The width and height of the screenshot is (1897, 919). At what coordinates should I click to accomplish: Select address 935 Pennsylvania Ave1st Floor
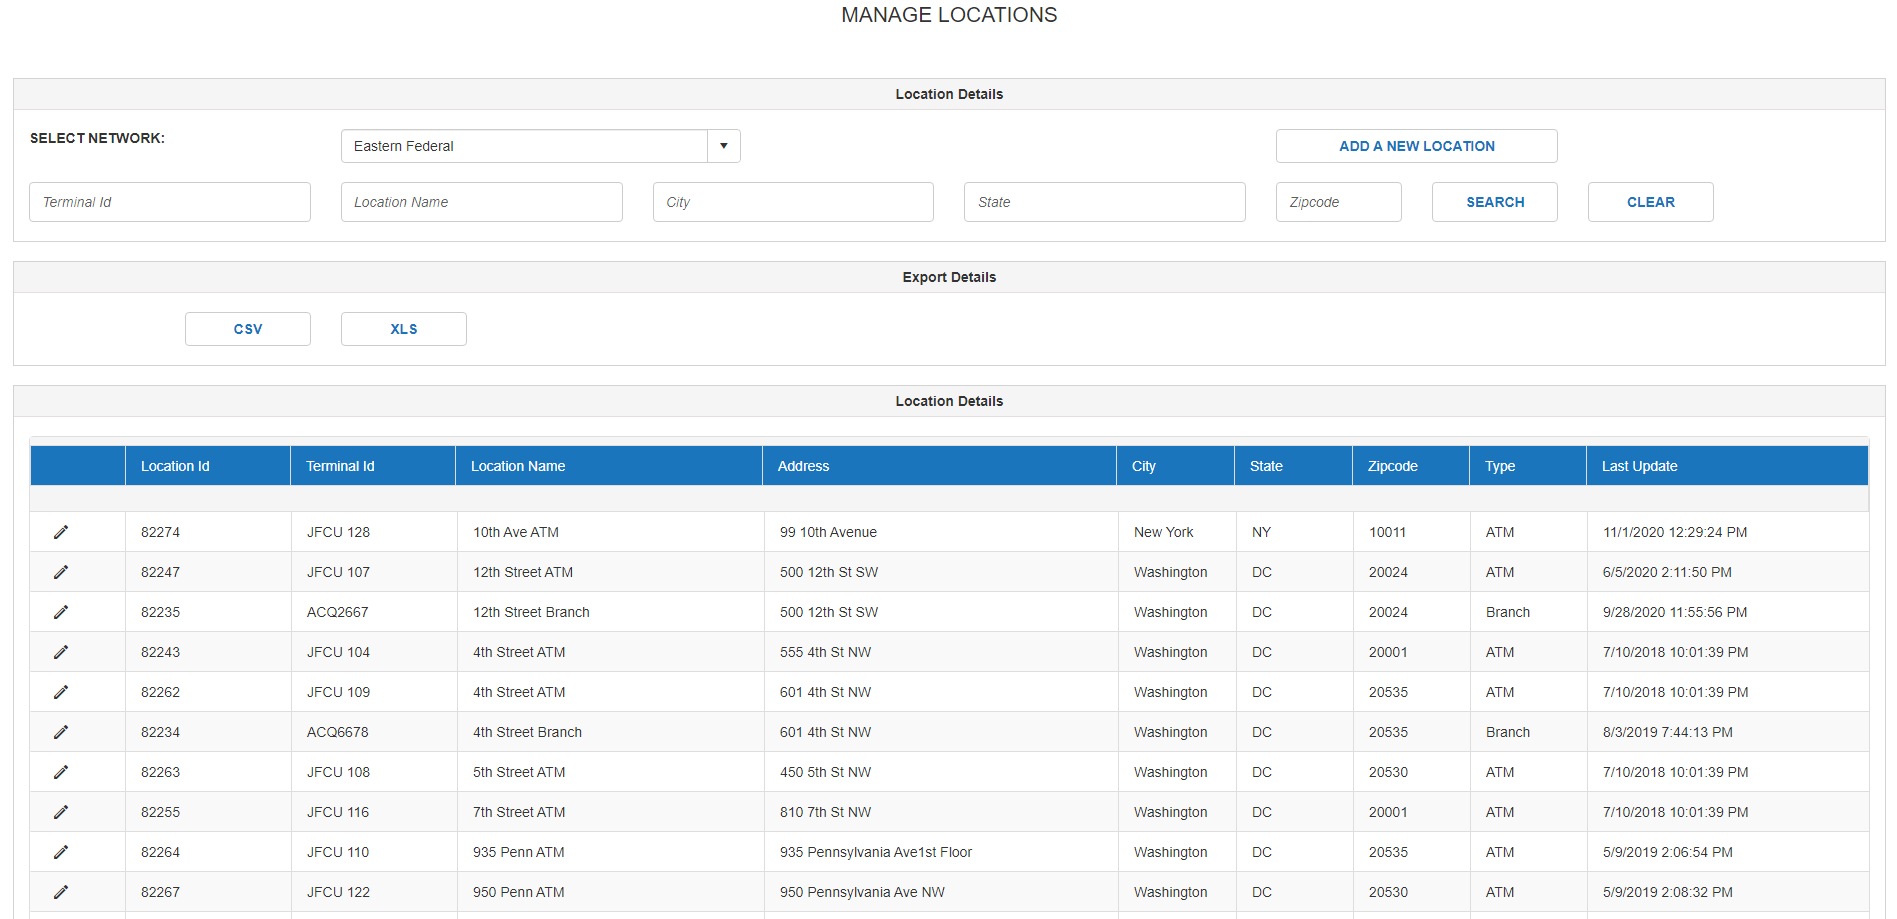(x=876, y=852)
